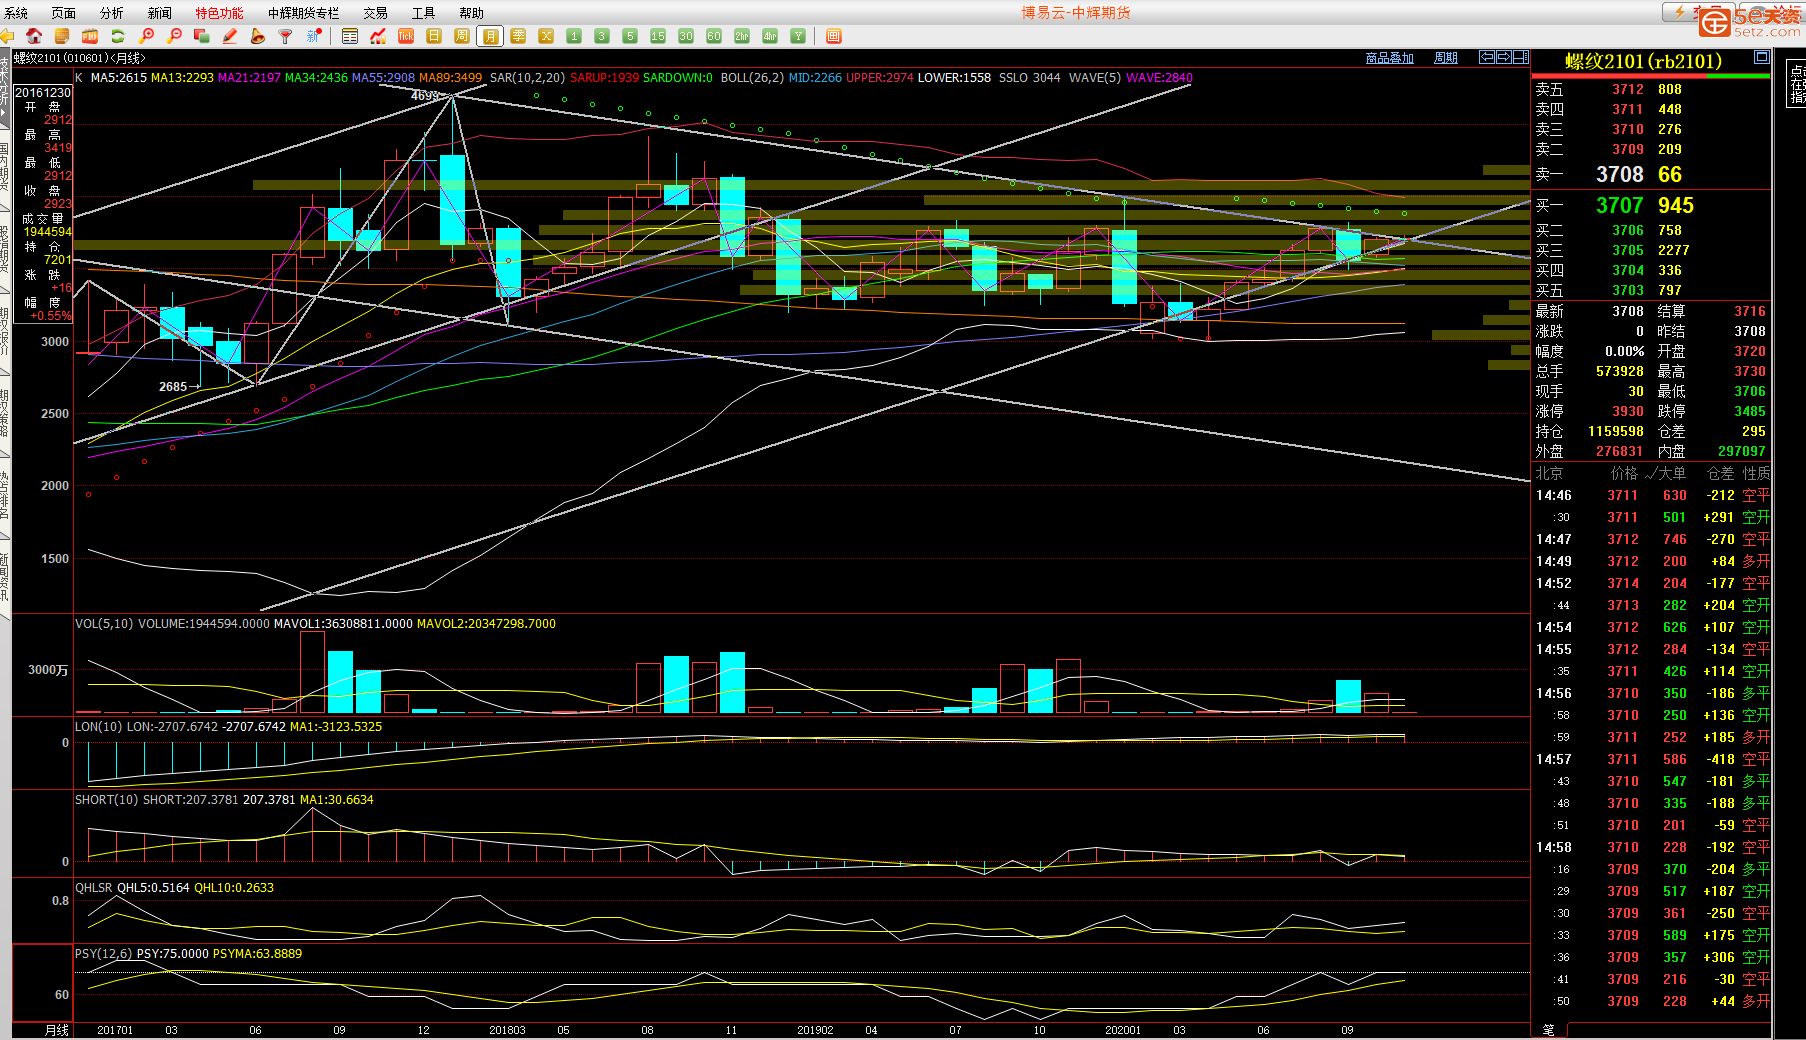Select the 1-minute period button
Viewport: 1806px width, 1040px height.
[x=574, y=36]
